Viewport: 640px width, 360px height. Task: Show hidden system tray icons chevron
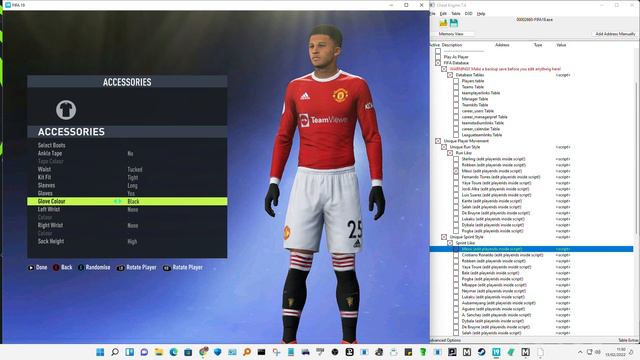tap(580, 352)
